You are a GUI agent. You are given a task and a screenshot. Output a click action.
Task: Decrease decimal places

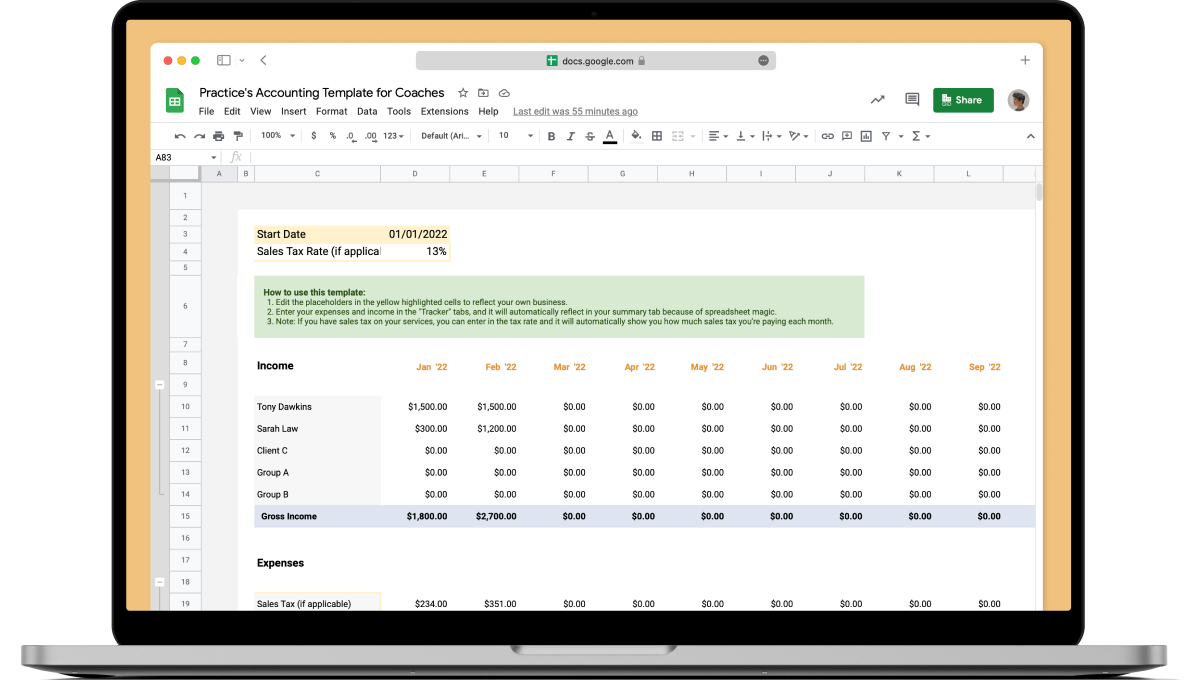coord(350,137)
